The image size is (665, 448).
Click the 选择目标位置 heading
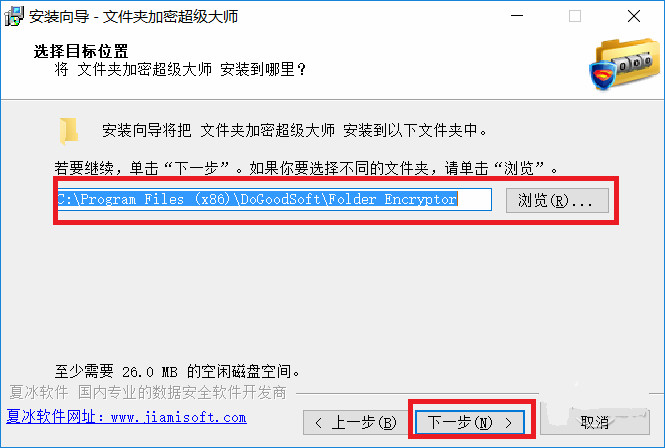(x=81, y=51)
